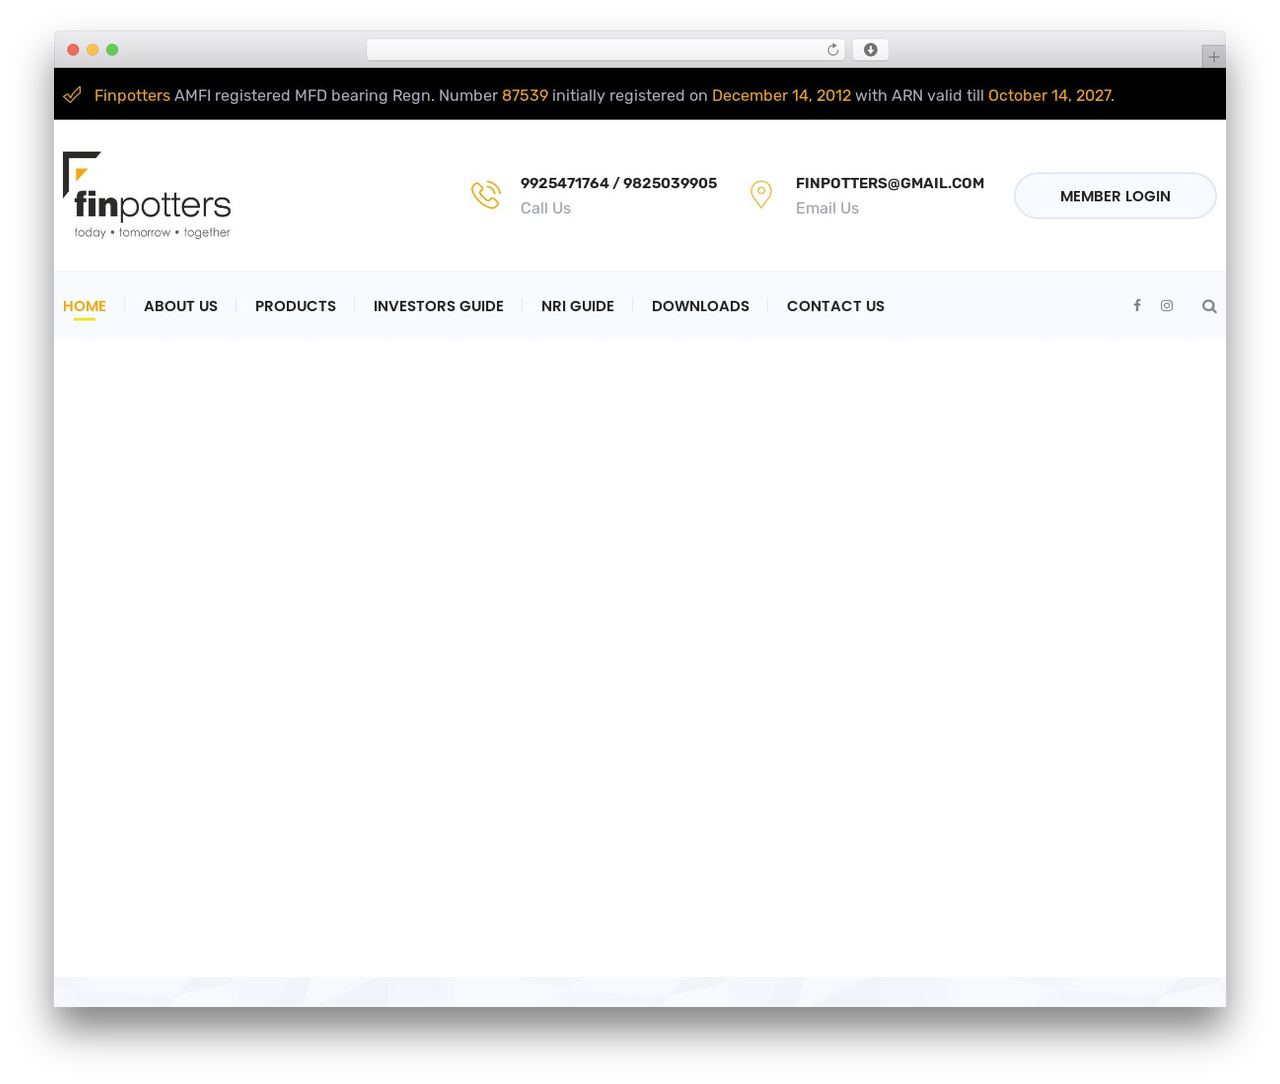
Task: Reload the page using the browser refresh icon
Action: pos(833,50)
